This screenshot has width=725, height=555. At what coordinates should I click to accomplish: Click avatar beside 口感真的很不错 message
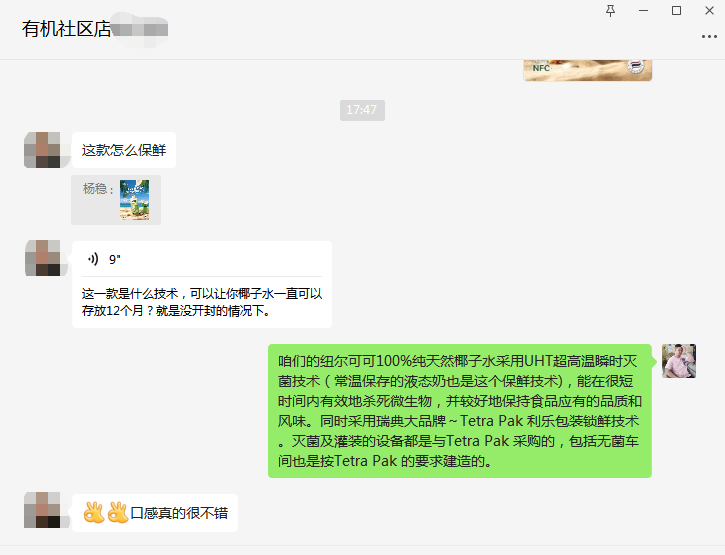click(43, 510)
